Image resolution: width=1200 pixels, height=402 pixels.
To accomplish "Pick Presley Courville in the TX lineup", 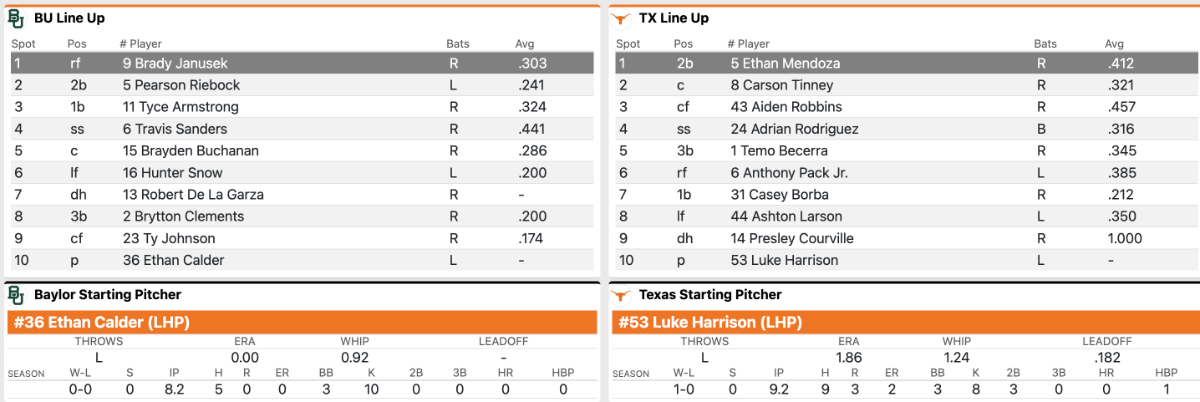I will [791, 239].
